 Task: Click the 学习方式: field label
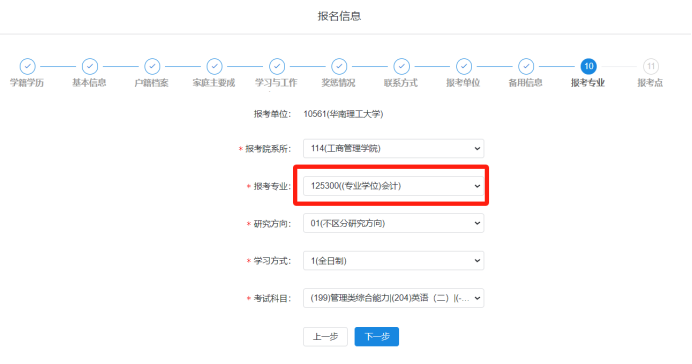(272, 261)
